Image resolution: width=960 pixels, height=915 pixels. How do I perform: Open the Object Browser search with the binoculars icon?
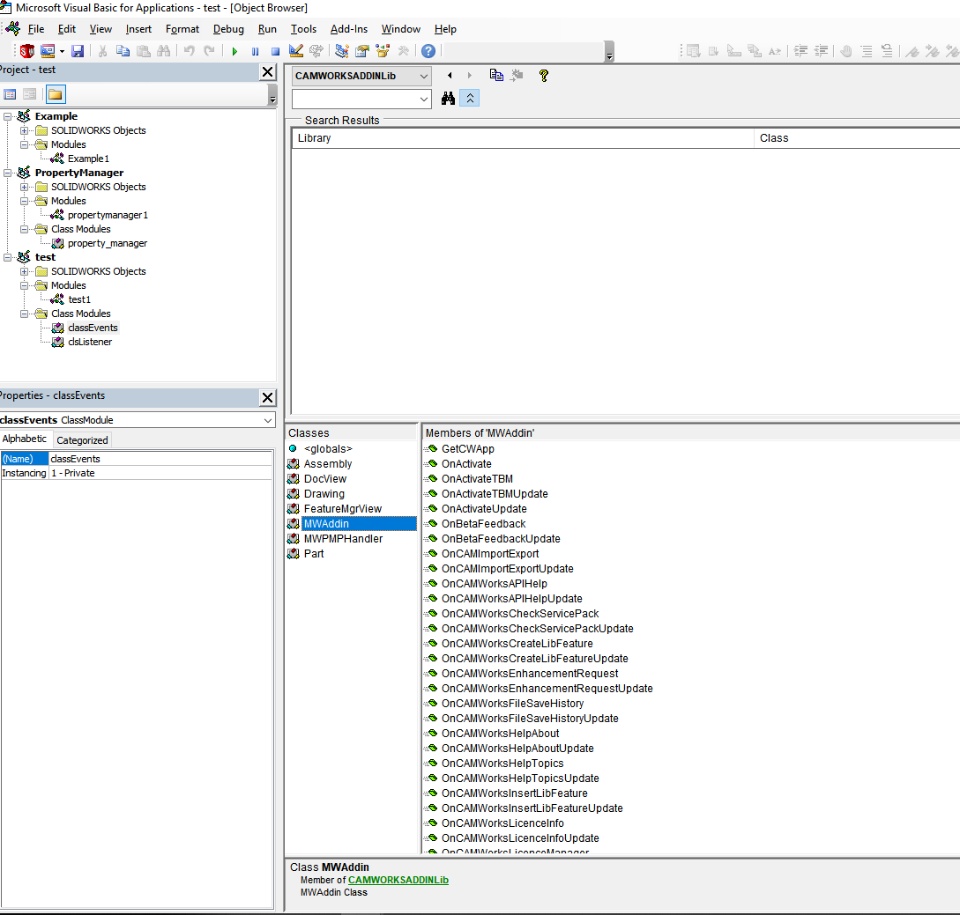tap(448, 98)
